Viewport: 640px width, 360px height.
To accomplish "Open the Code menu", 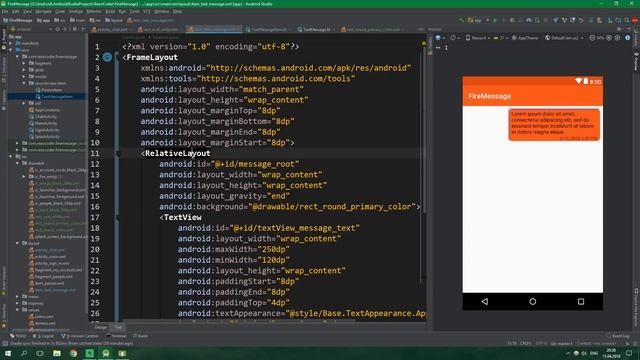I will pyautogui.click(x=60, y=11).
